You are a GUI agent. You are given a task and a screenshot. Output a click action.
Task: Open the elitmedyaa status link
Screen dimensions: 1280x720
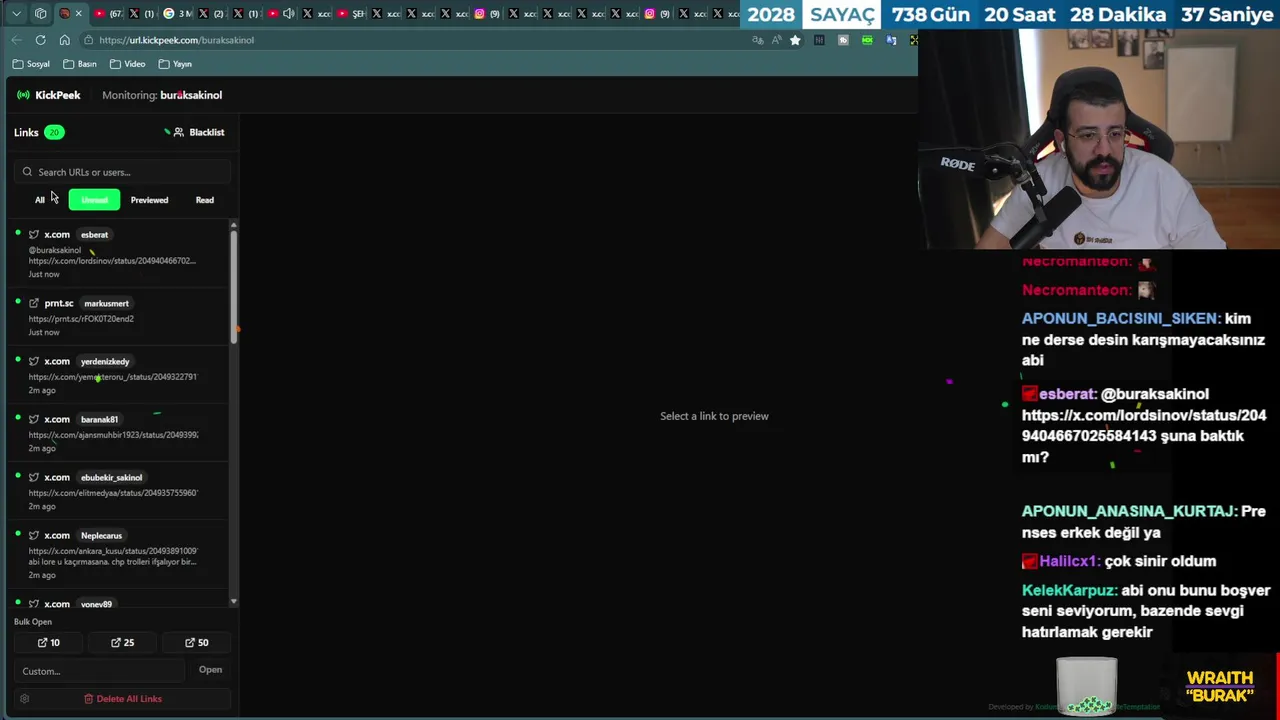113,493
